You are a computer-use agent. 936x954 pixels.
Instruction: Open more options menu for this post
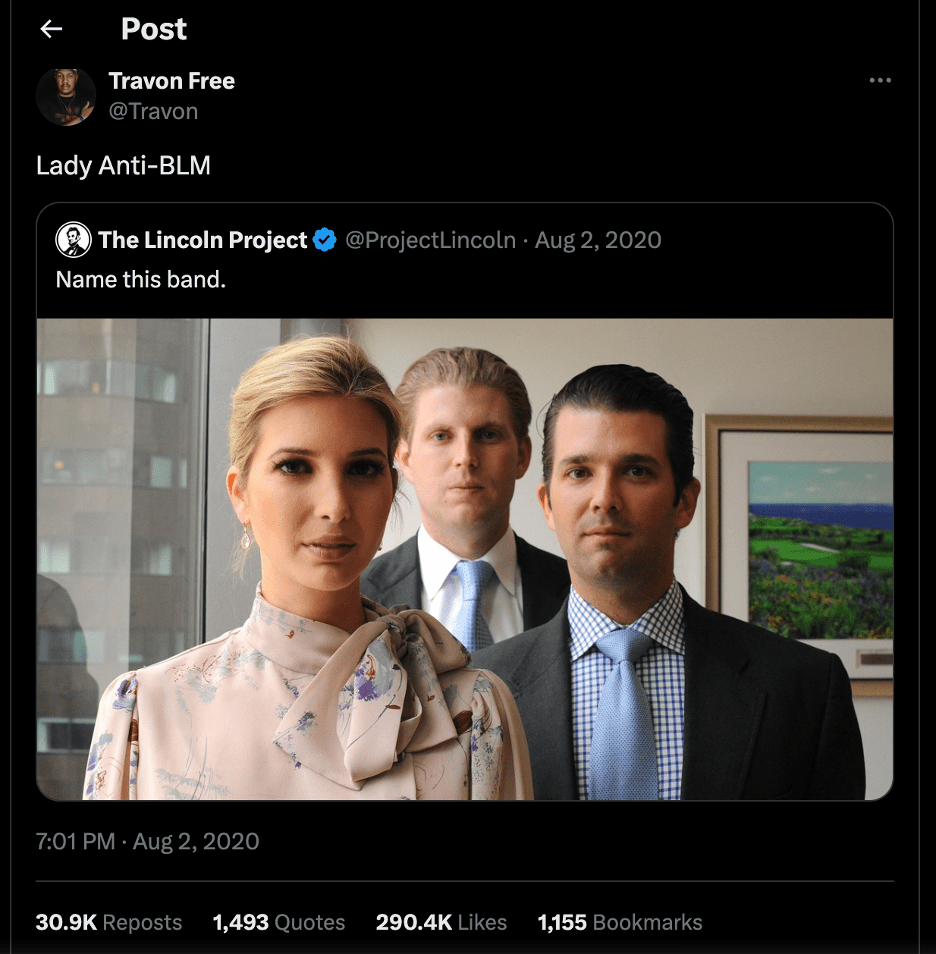[x=880, y=80]
